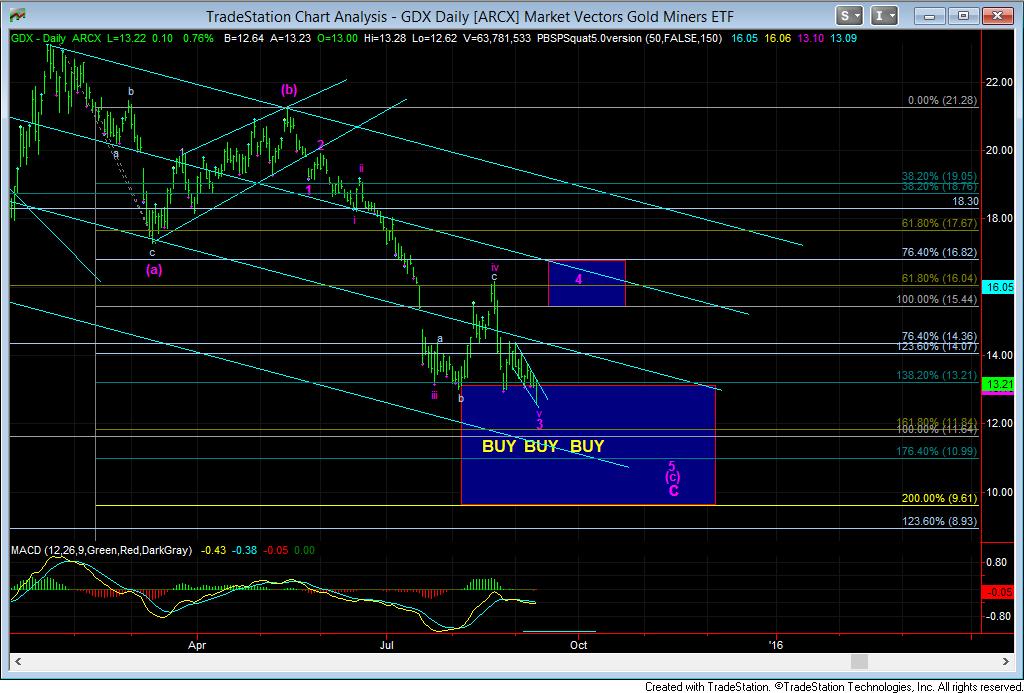Click the yellow 16.06 indicator value
The width and height of the screenshot is (1024, 693).
point(777,39)
